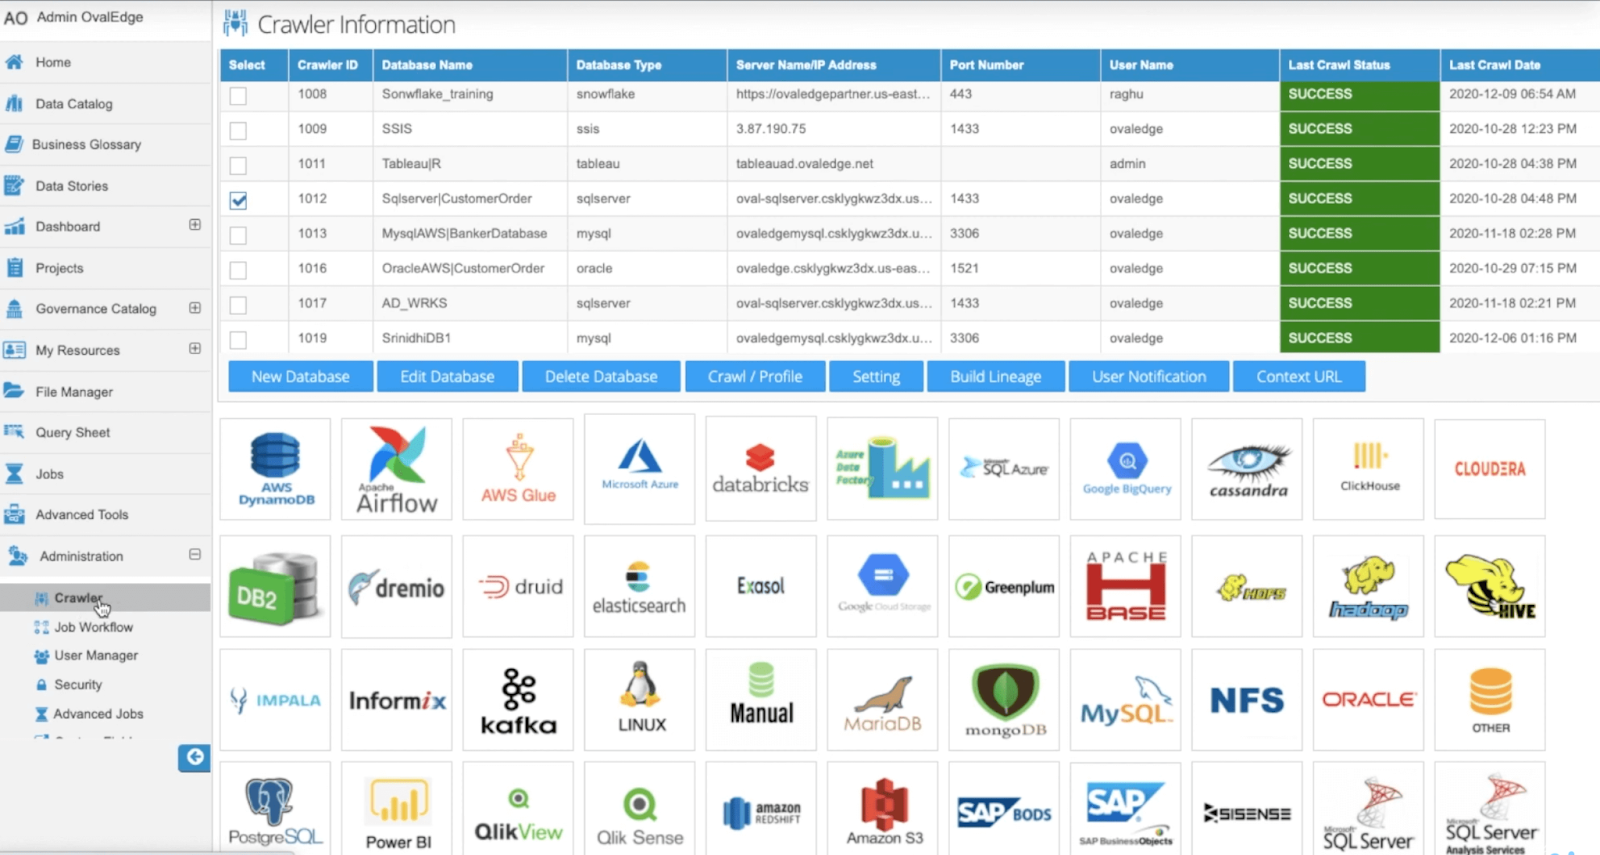Choose the Apache Airflow connector tile
The image size is (1600, 855).
pos(396,469)
